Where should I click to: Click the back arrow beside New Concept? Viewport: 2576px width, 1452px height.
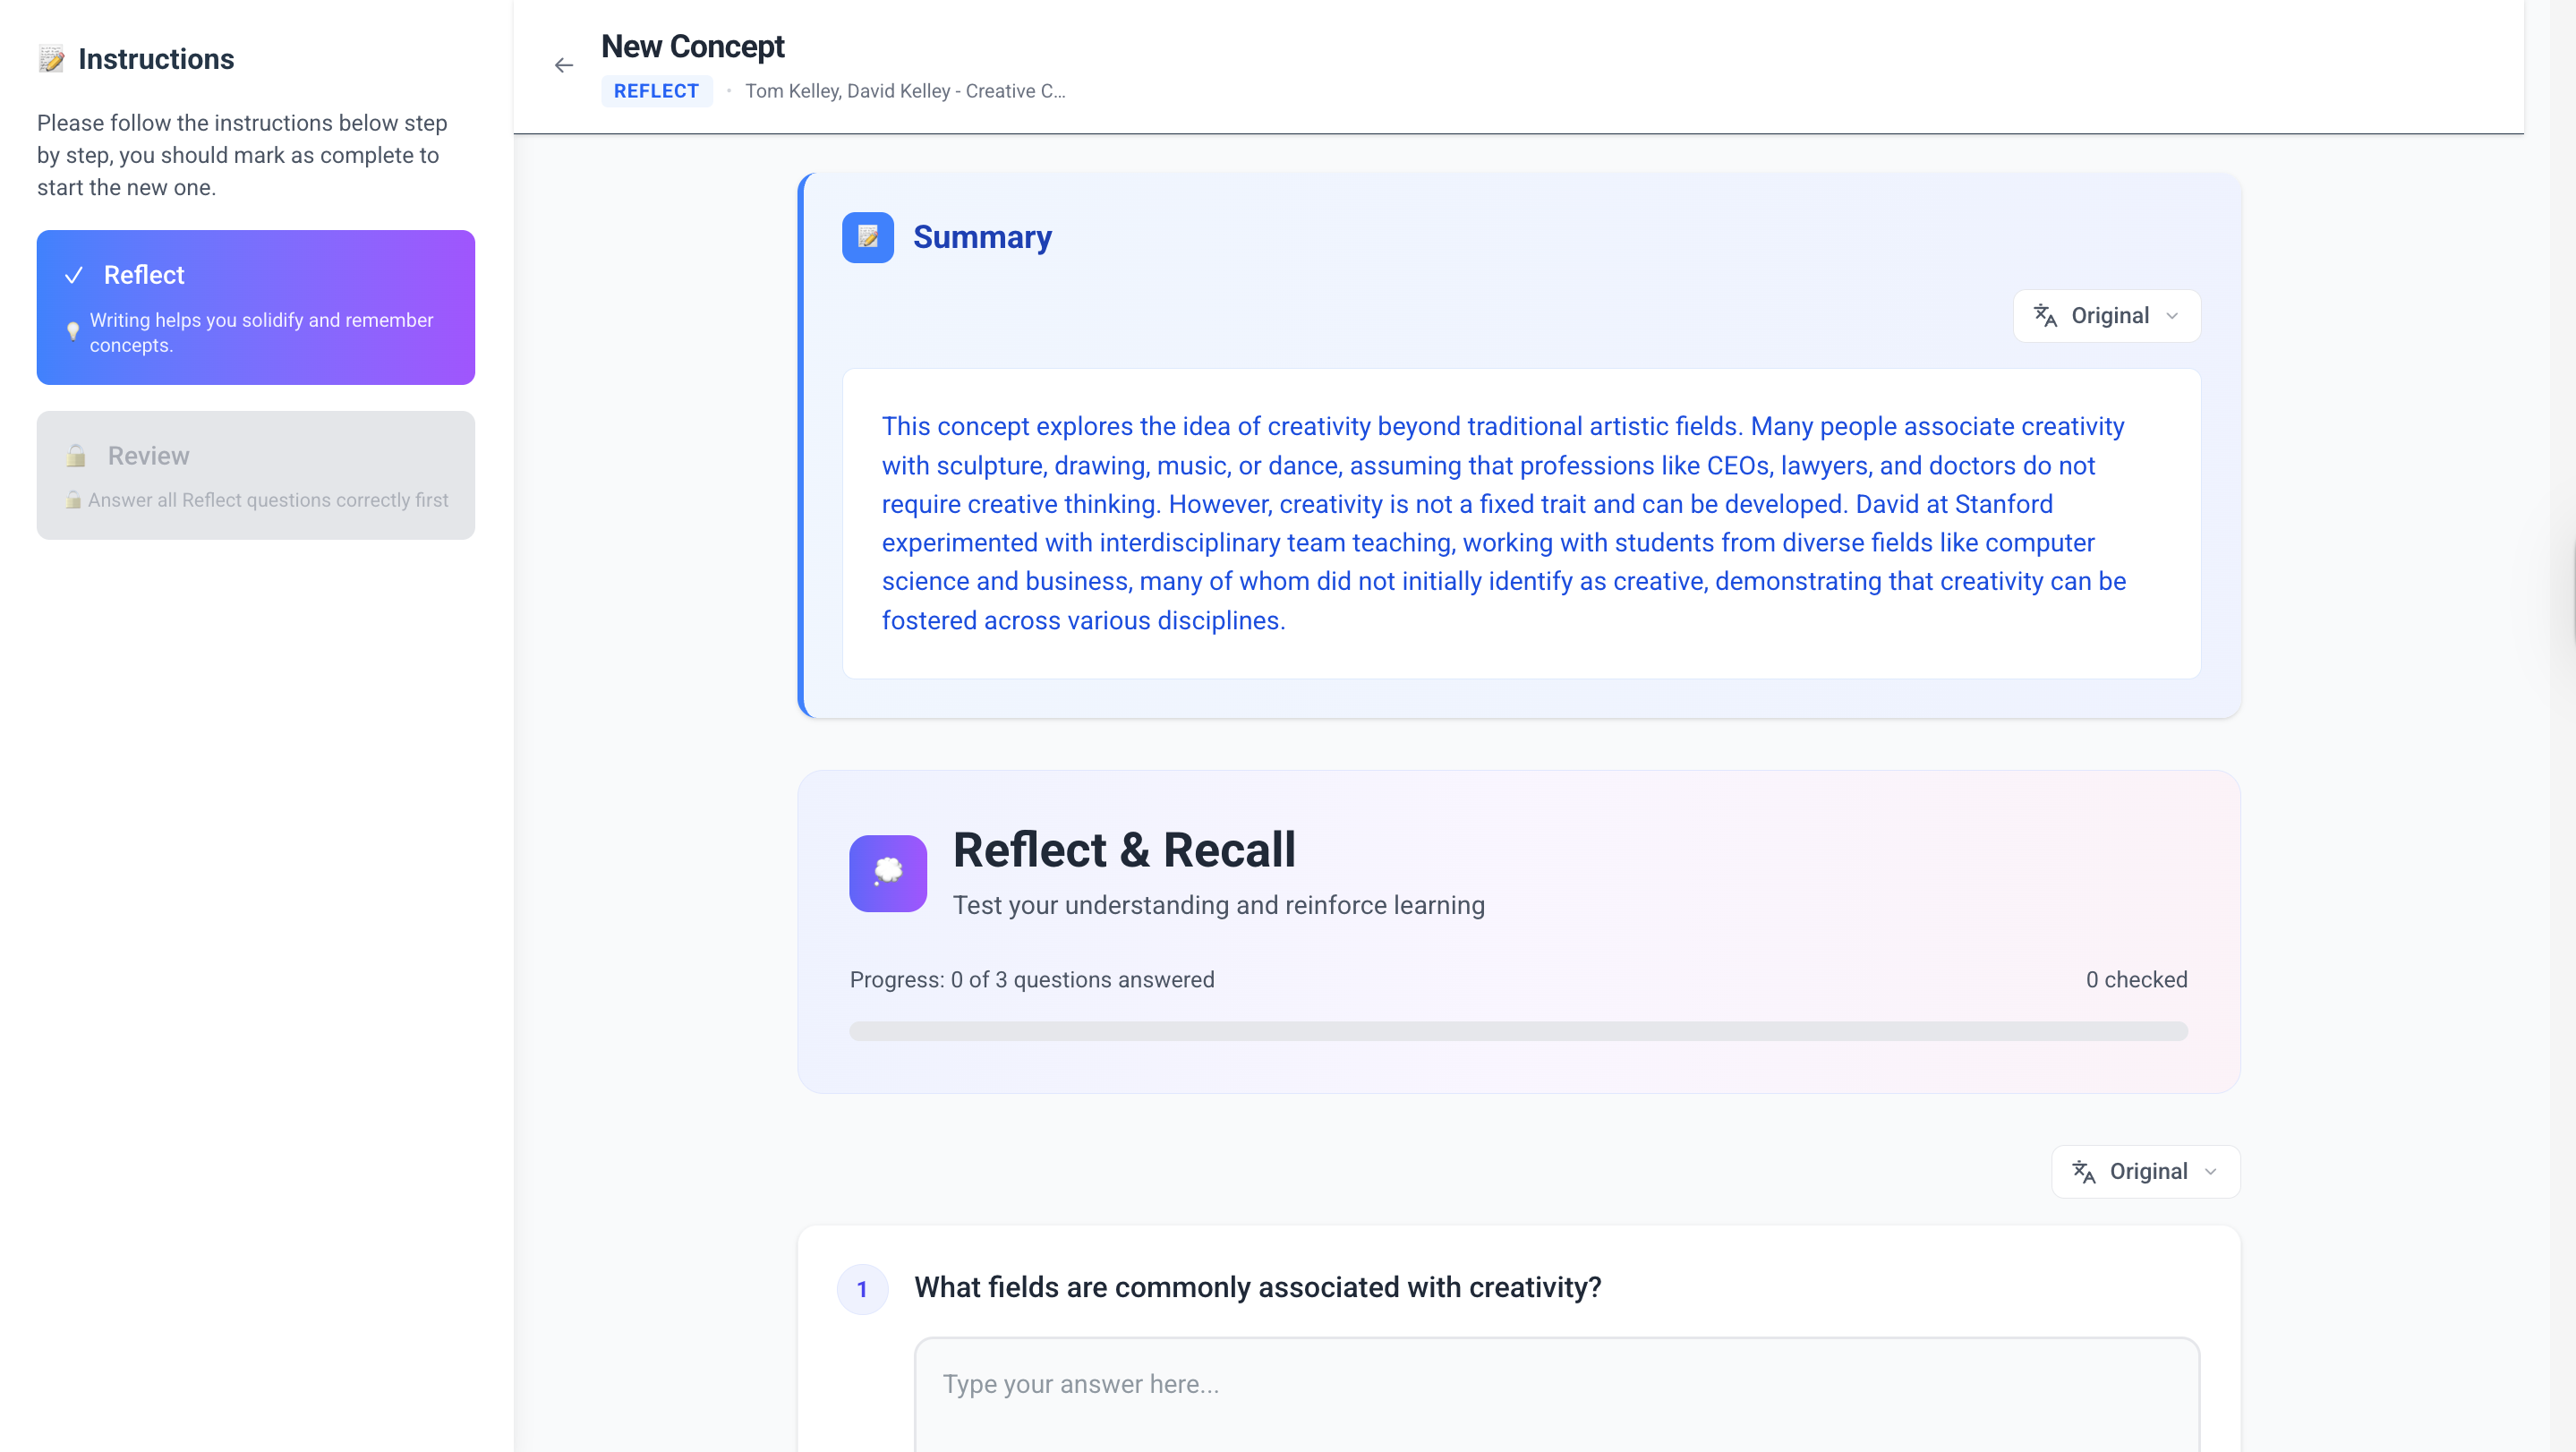coord(563,65)
